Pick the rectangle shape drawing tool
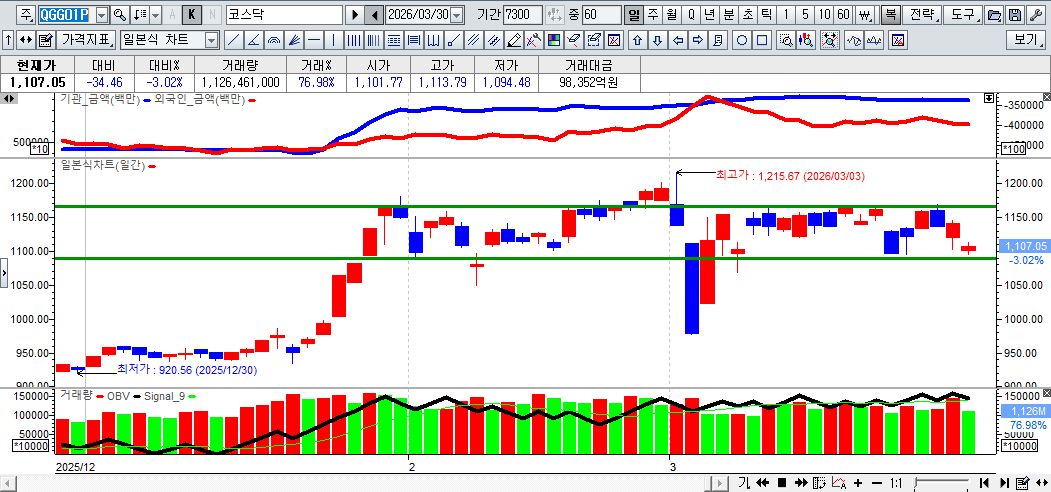 [762, 41]
